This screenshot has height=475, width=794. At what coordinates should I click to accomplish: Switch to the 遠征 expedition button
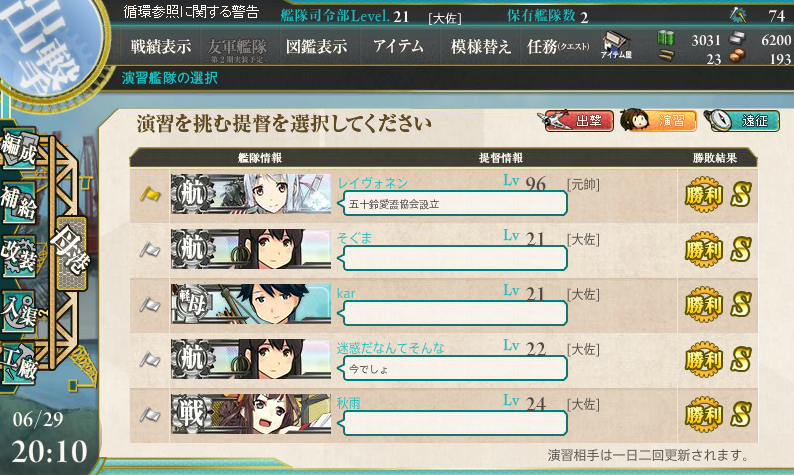click(x=742, y=121)
